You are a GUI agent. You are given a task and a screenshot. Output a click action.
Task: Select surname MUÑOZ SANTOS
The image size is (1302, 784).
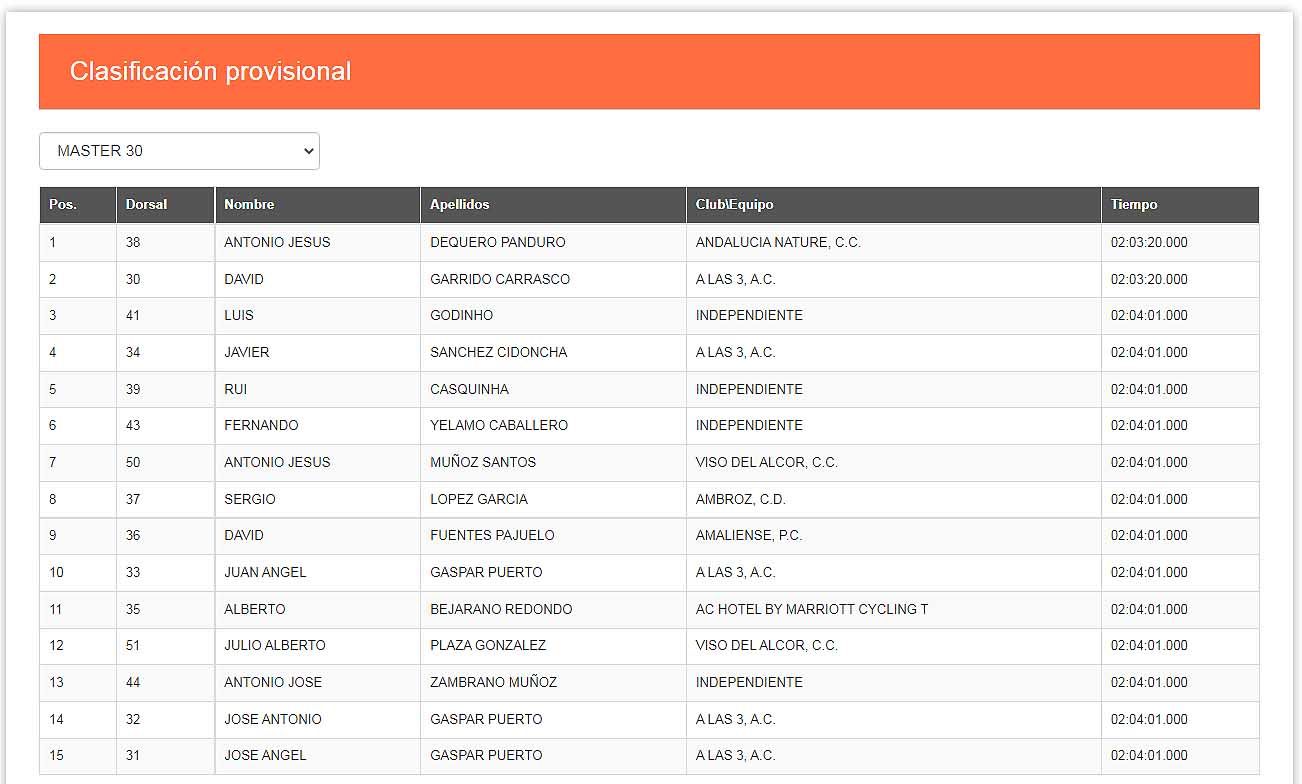pyautogui.click(x=483, y=462)
